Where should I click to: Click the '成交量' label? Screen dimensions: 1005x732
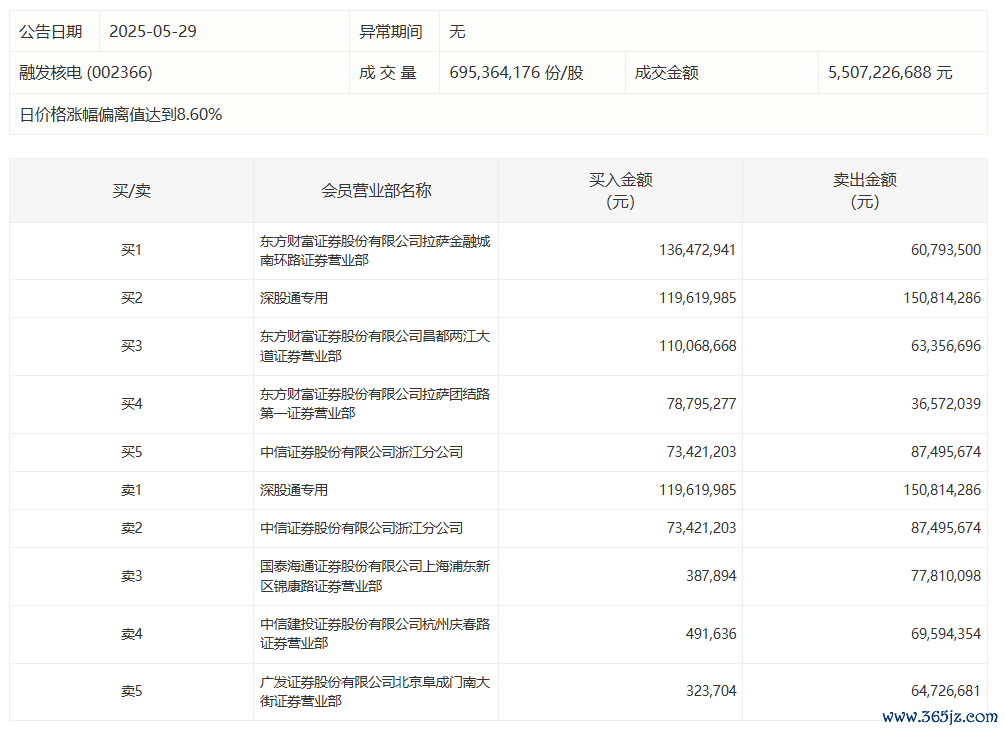click(x=388, y=72)
